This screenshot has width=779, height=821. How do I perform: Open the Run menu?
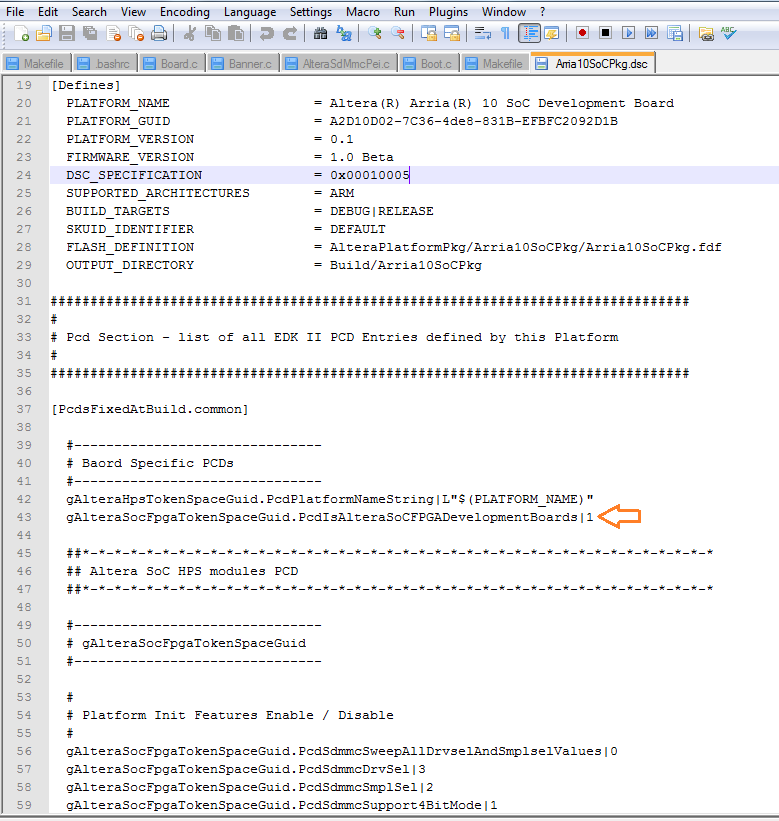pyautogui.click(x=405, y=12)
